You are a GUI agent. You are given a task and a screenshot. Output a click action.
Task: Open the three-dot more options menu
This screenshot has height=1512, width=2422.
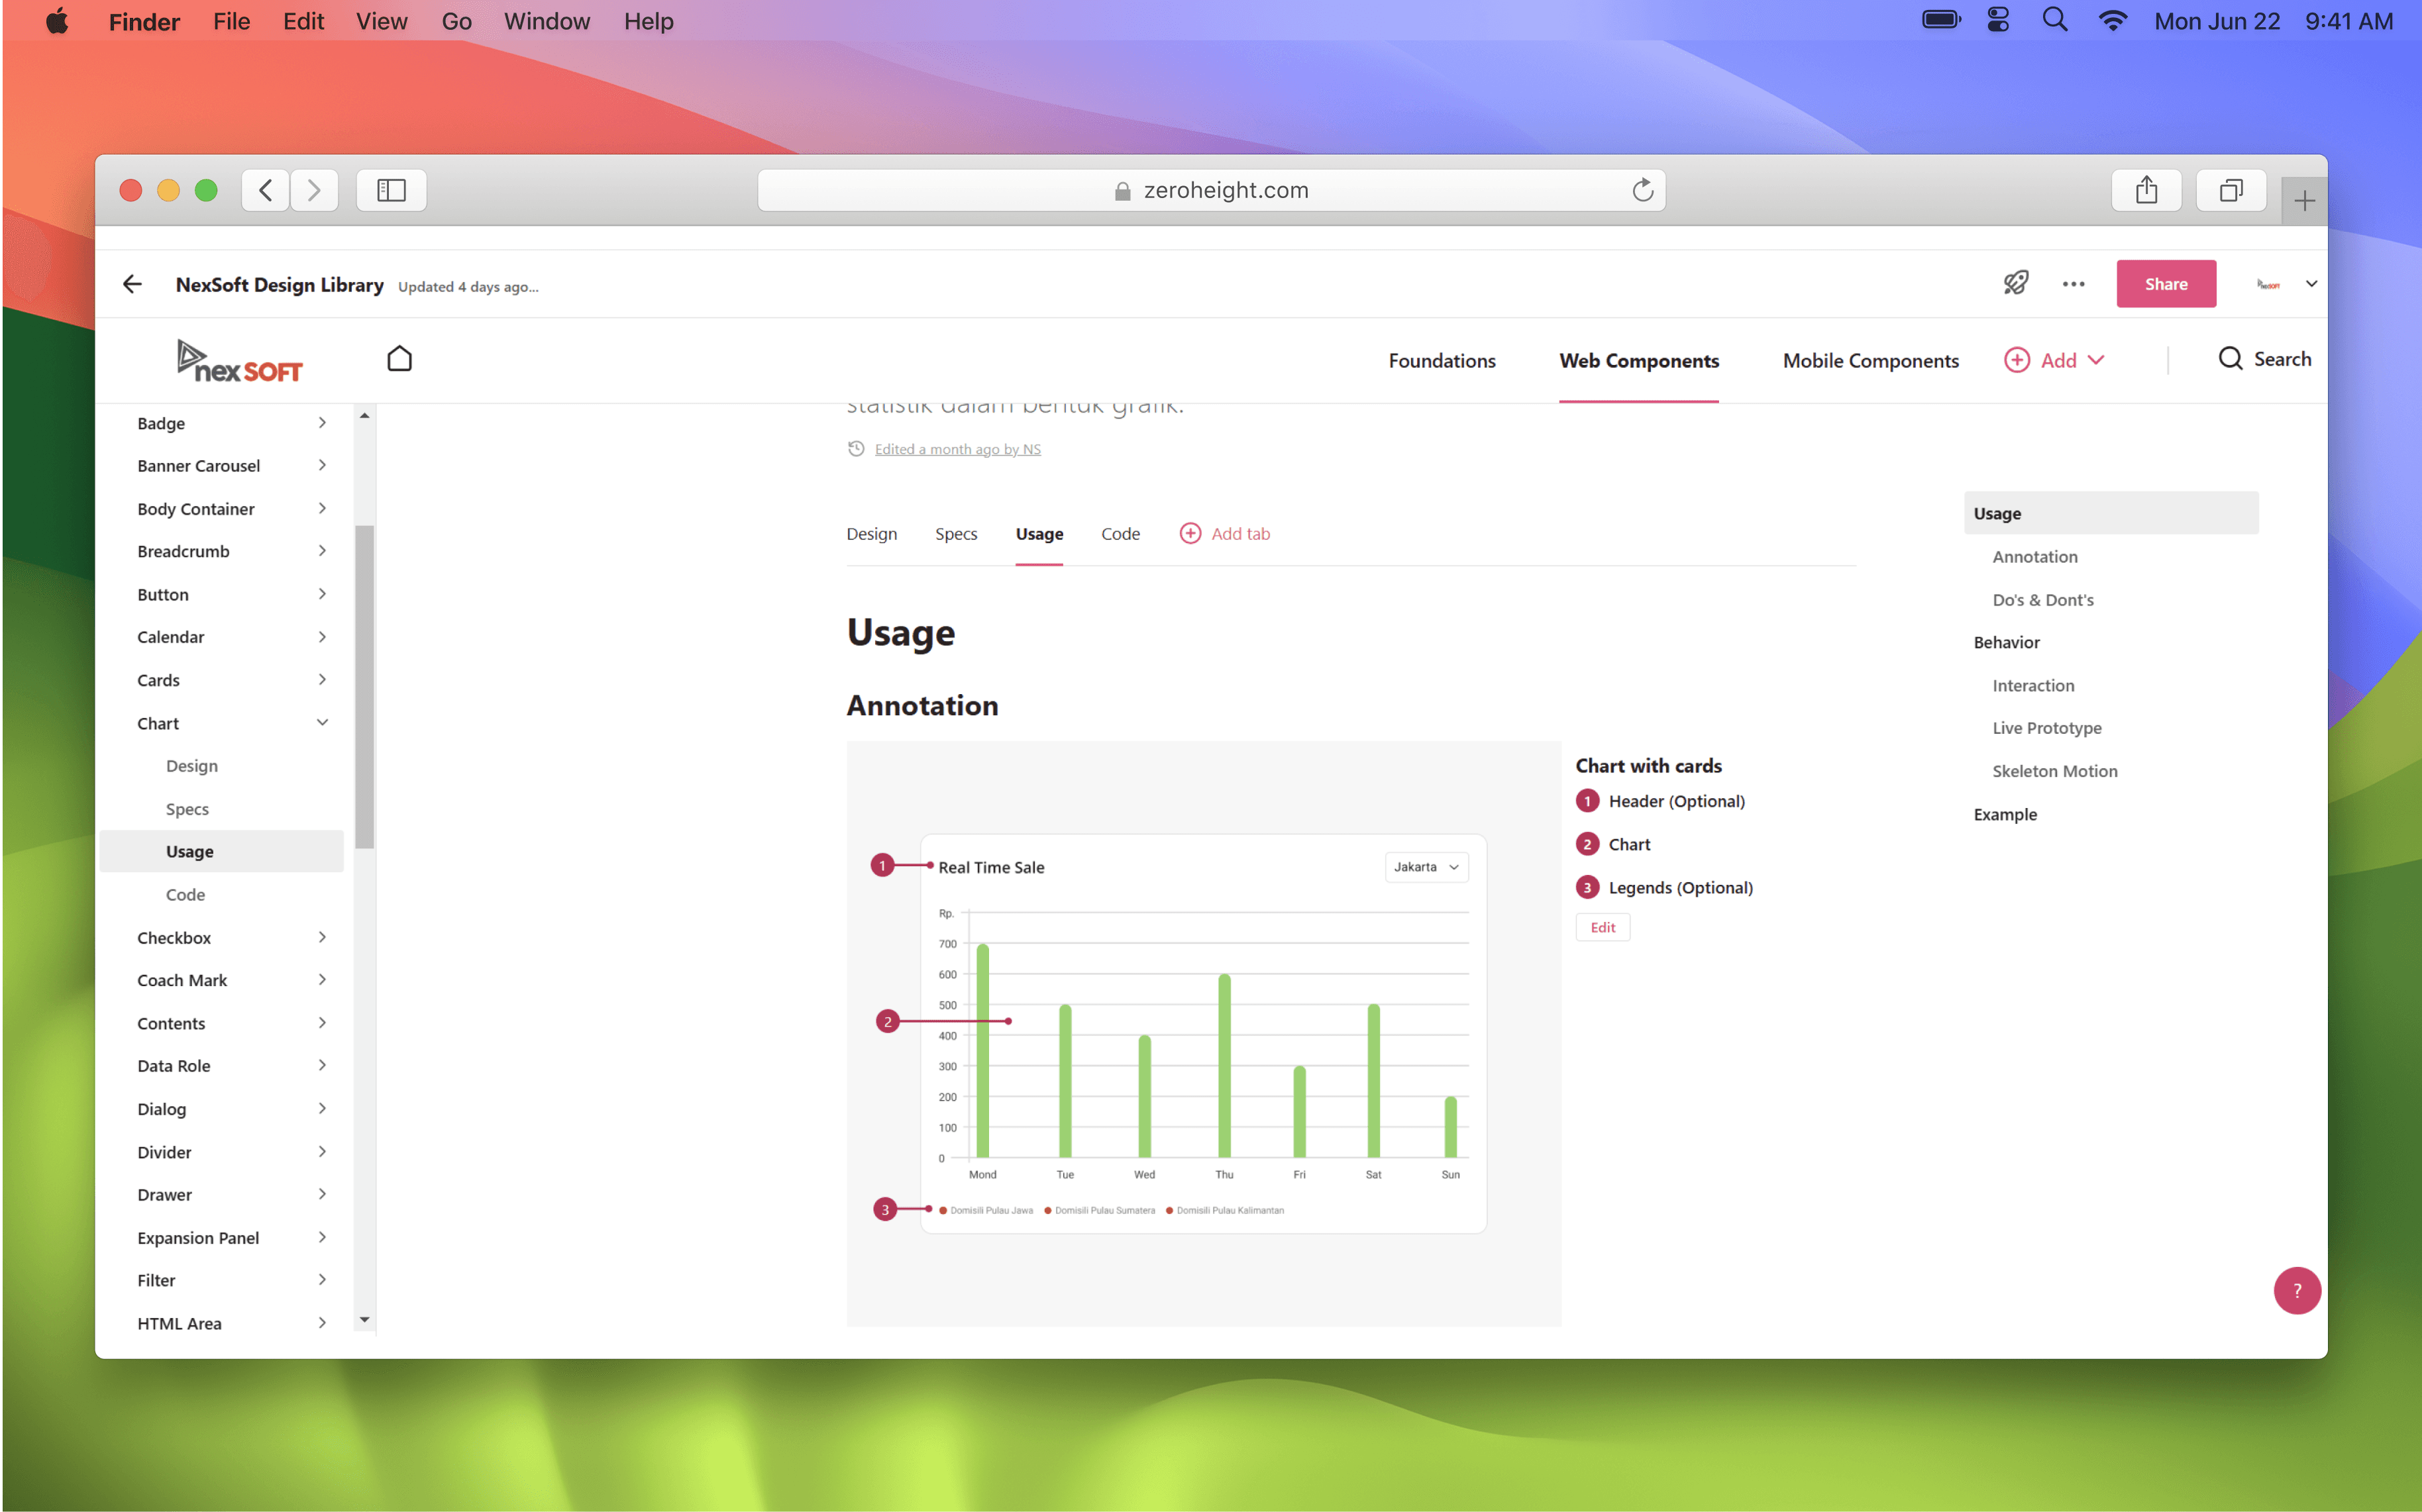pyautogui.click(x=2073, y=284)
